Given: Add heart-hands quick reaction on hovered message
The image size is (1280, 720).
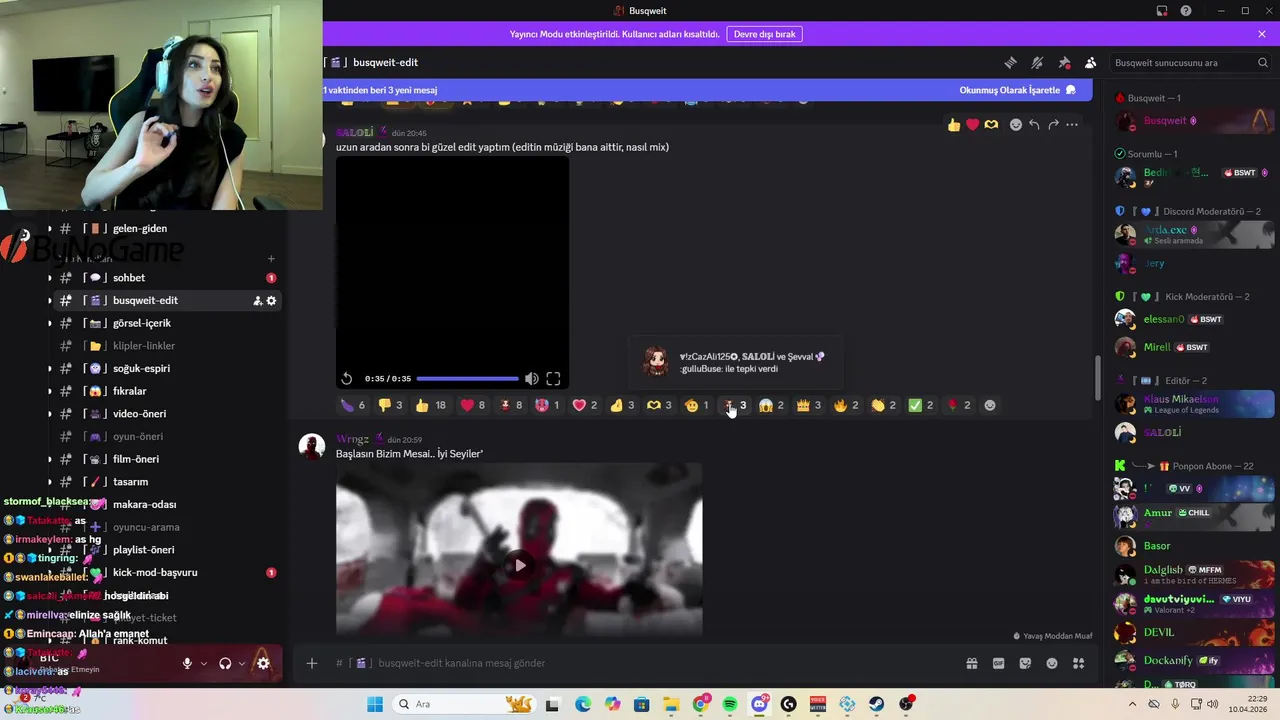Looking at the screenshot, I should pos(991,125).
